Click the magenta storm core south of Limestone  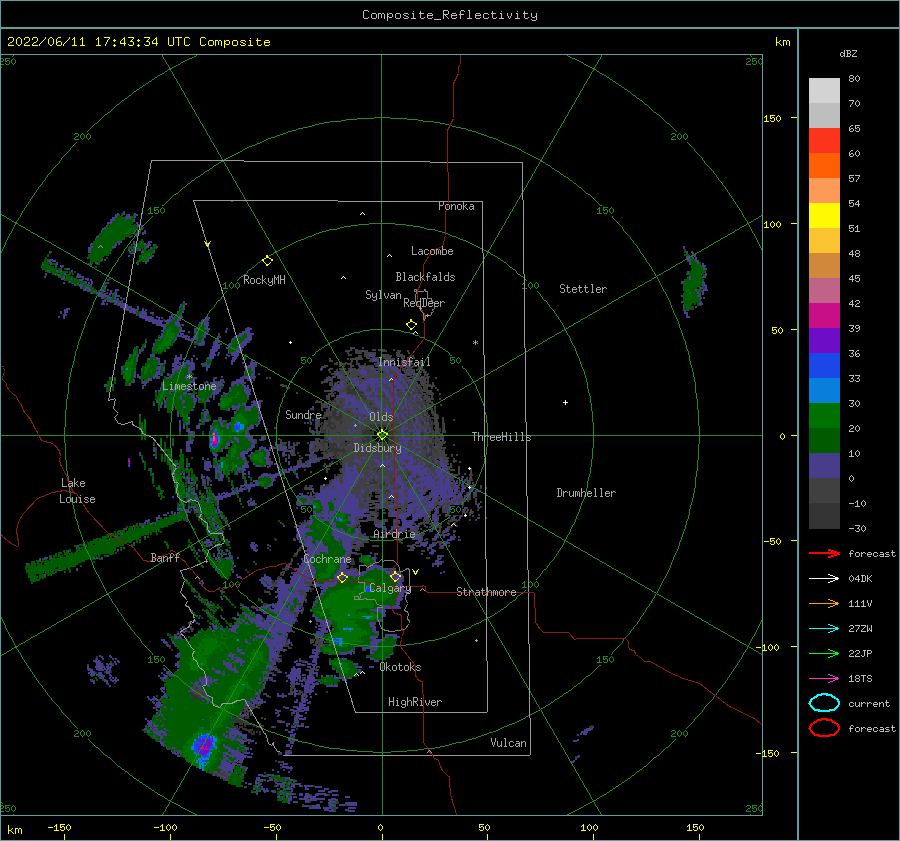coord(214,440)
